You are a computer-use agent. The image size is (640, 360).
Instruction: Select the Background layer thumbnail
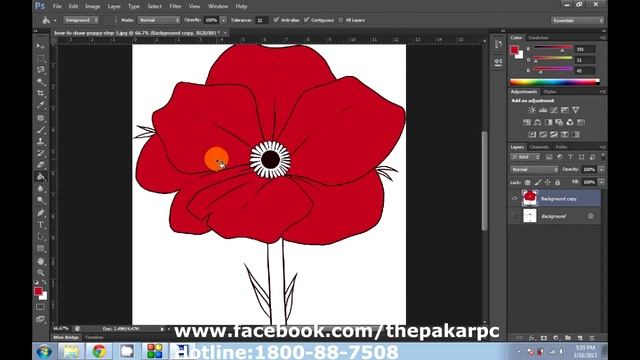pos(530,216)
